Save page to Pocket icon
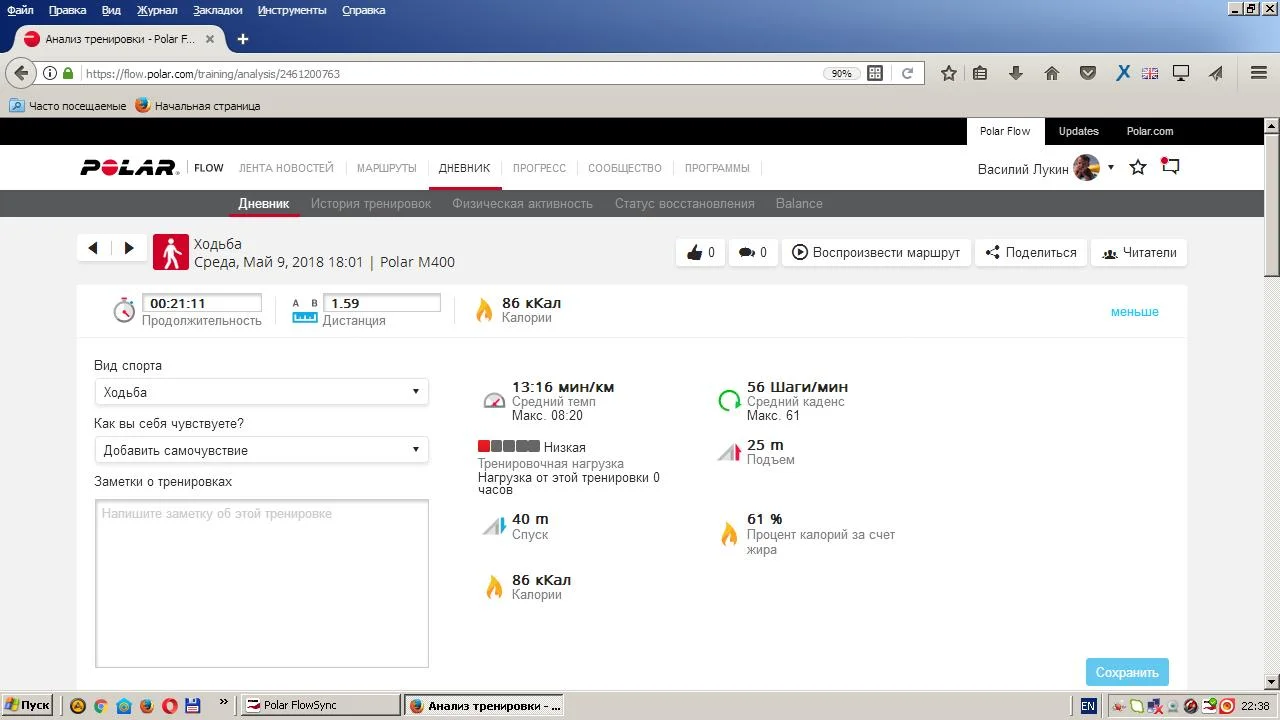1280x720 pixels. 1088,73
